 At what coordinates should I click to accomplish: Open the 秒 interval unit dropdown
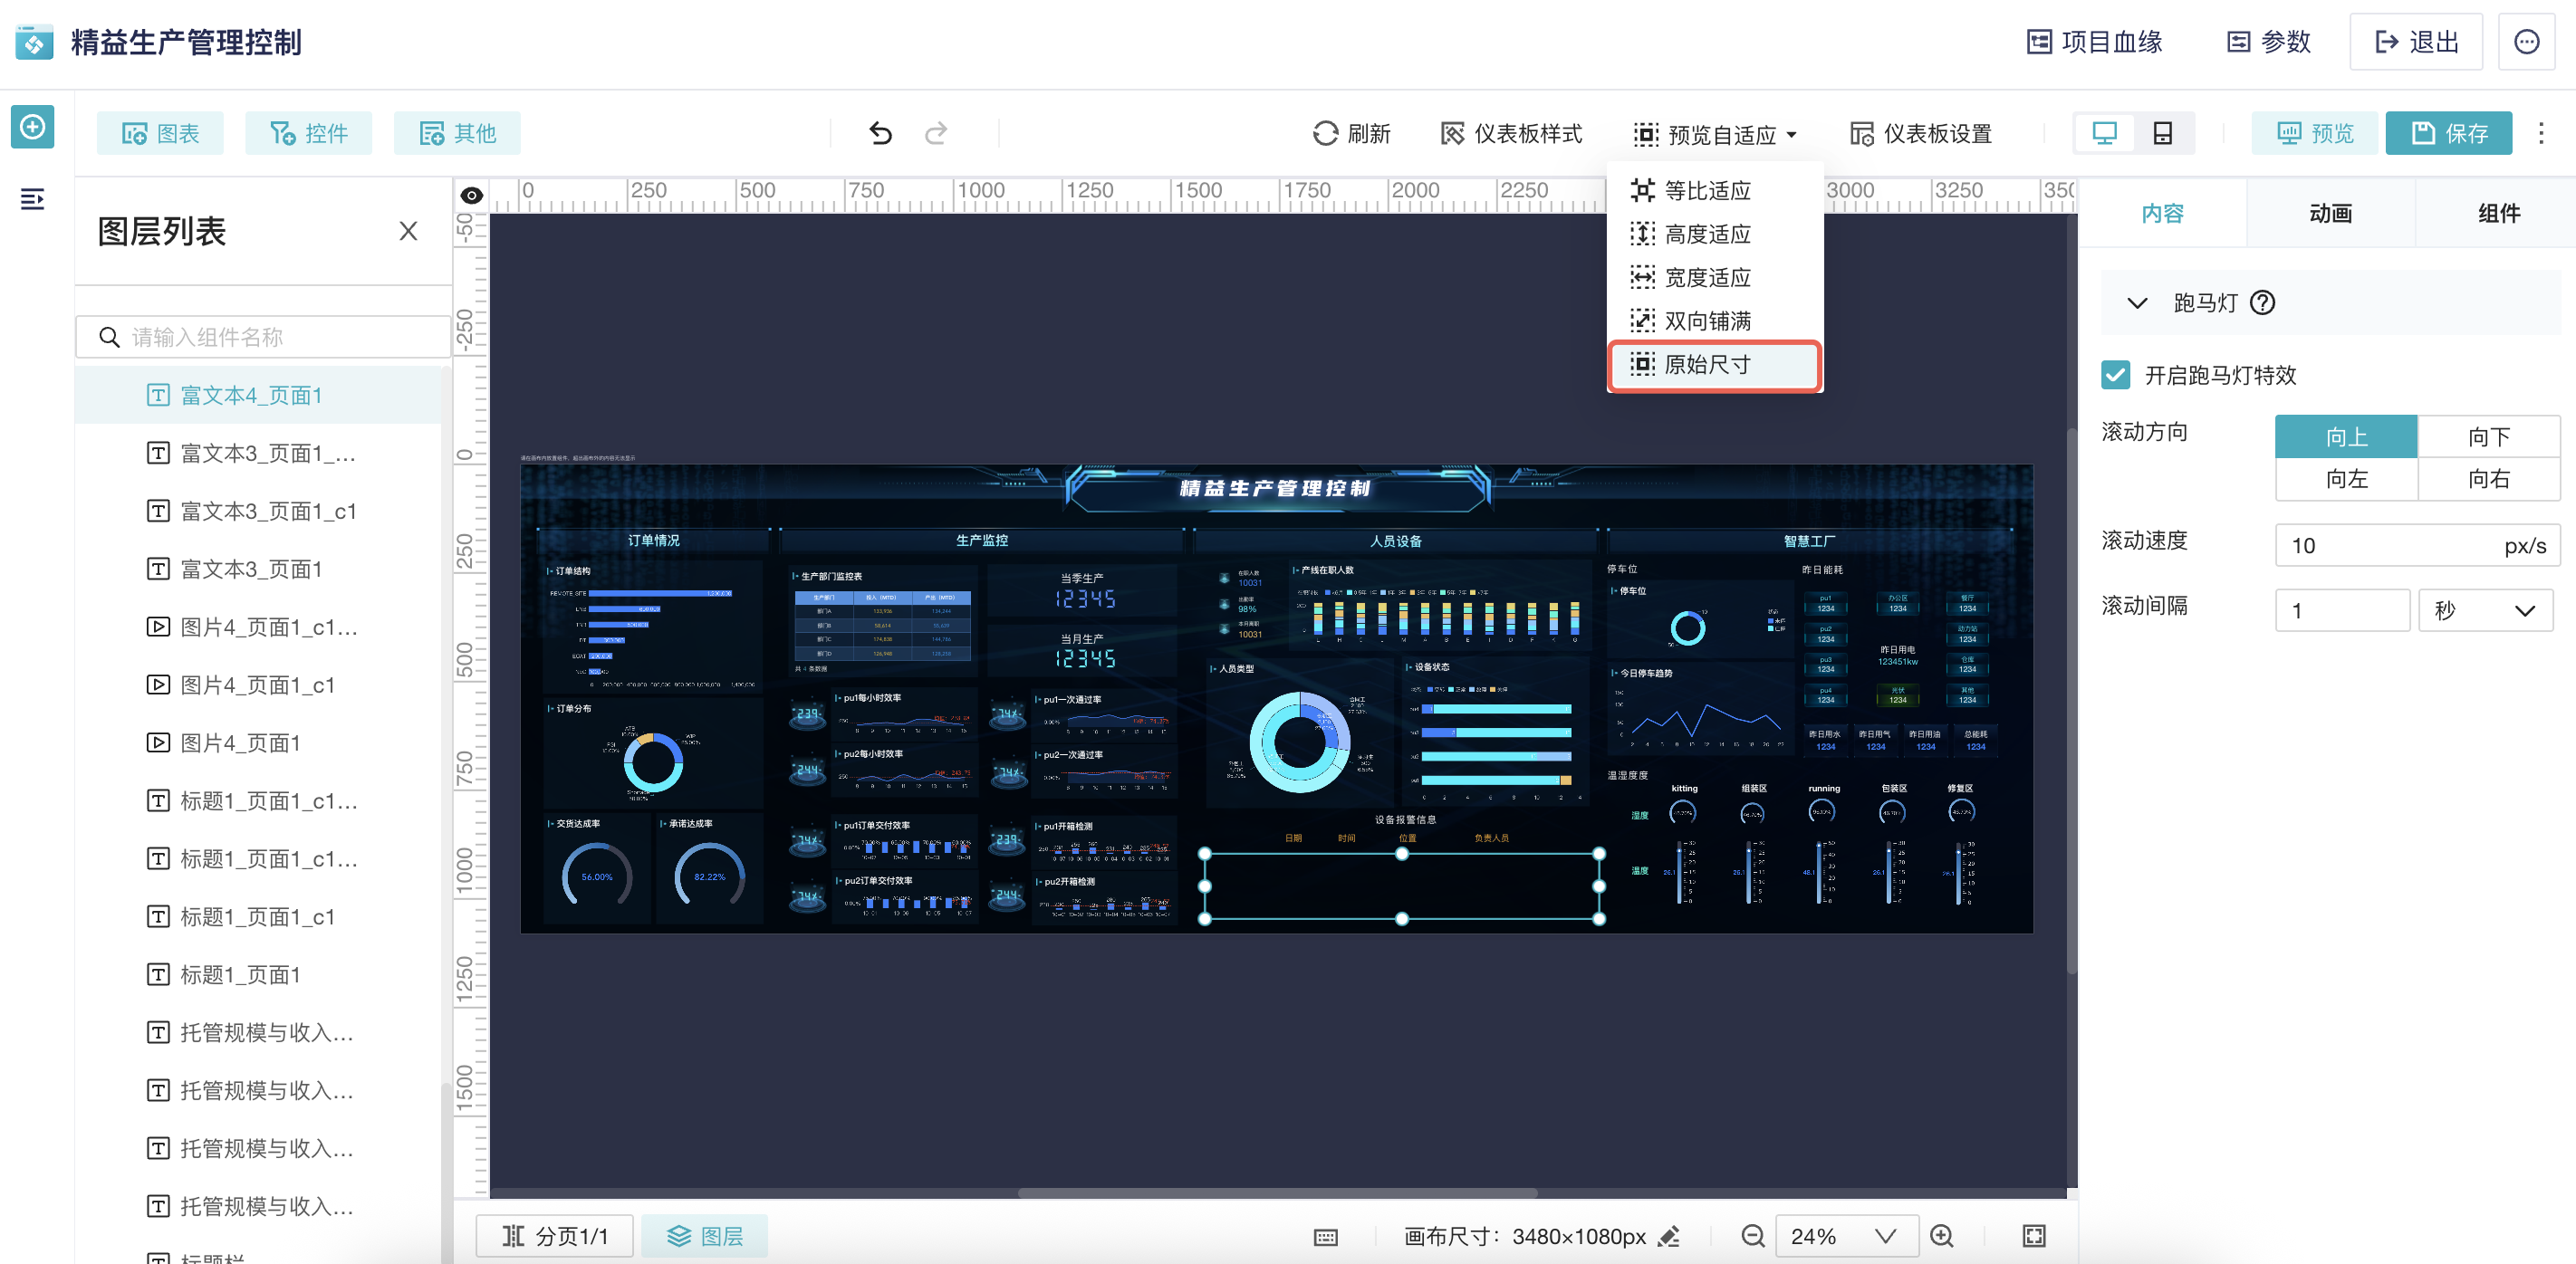click(2485, 610)
